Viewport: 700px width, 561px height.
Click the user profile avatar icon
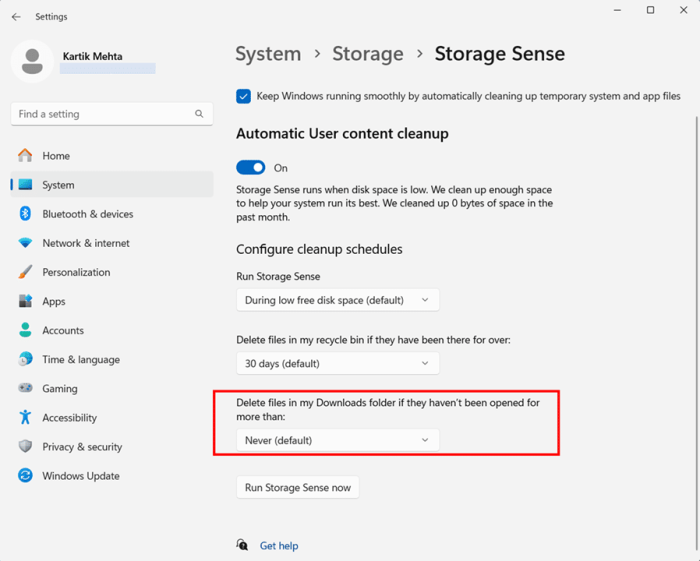[32, 62]
